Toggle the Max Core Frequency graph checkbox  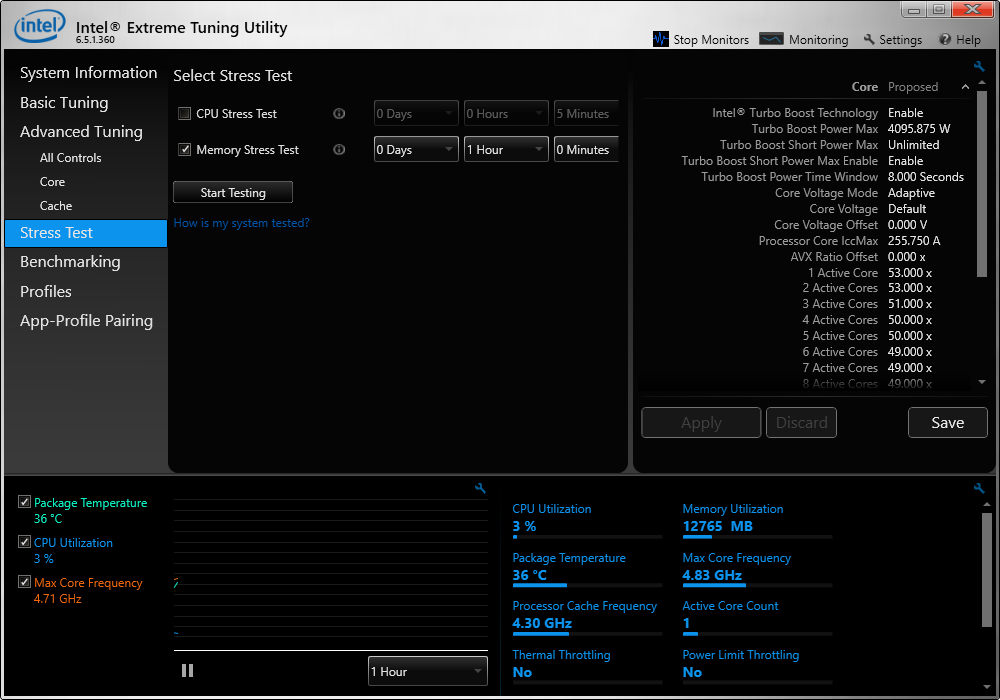click(x=24, y=581)
